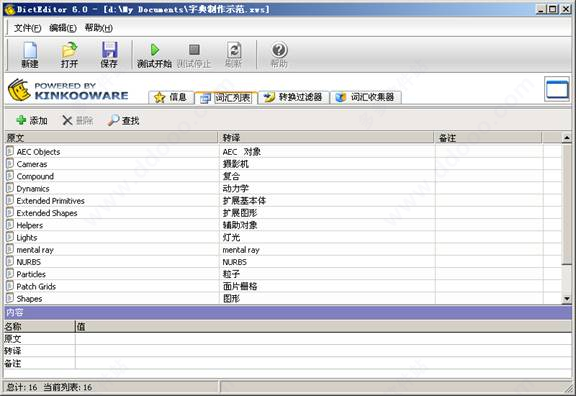Click the 备注 value field in content panel
The height and width of the screenshot is (396, 576).
pyautogui.click(x=323, y=363)
